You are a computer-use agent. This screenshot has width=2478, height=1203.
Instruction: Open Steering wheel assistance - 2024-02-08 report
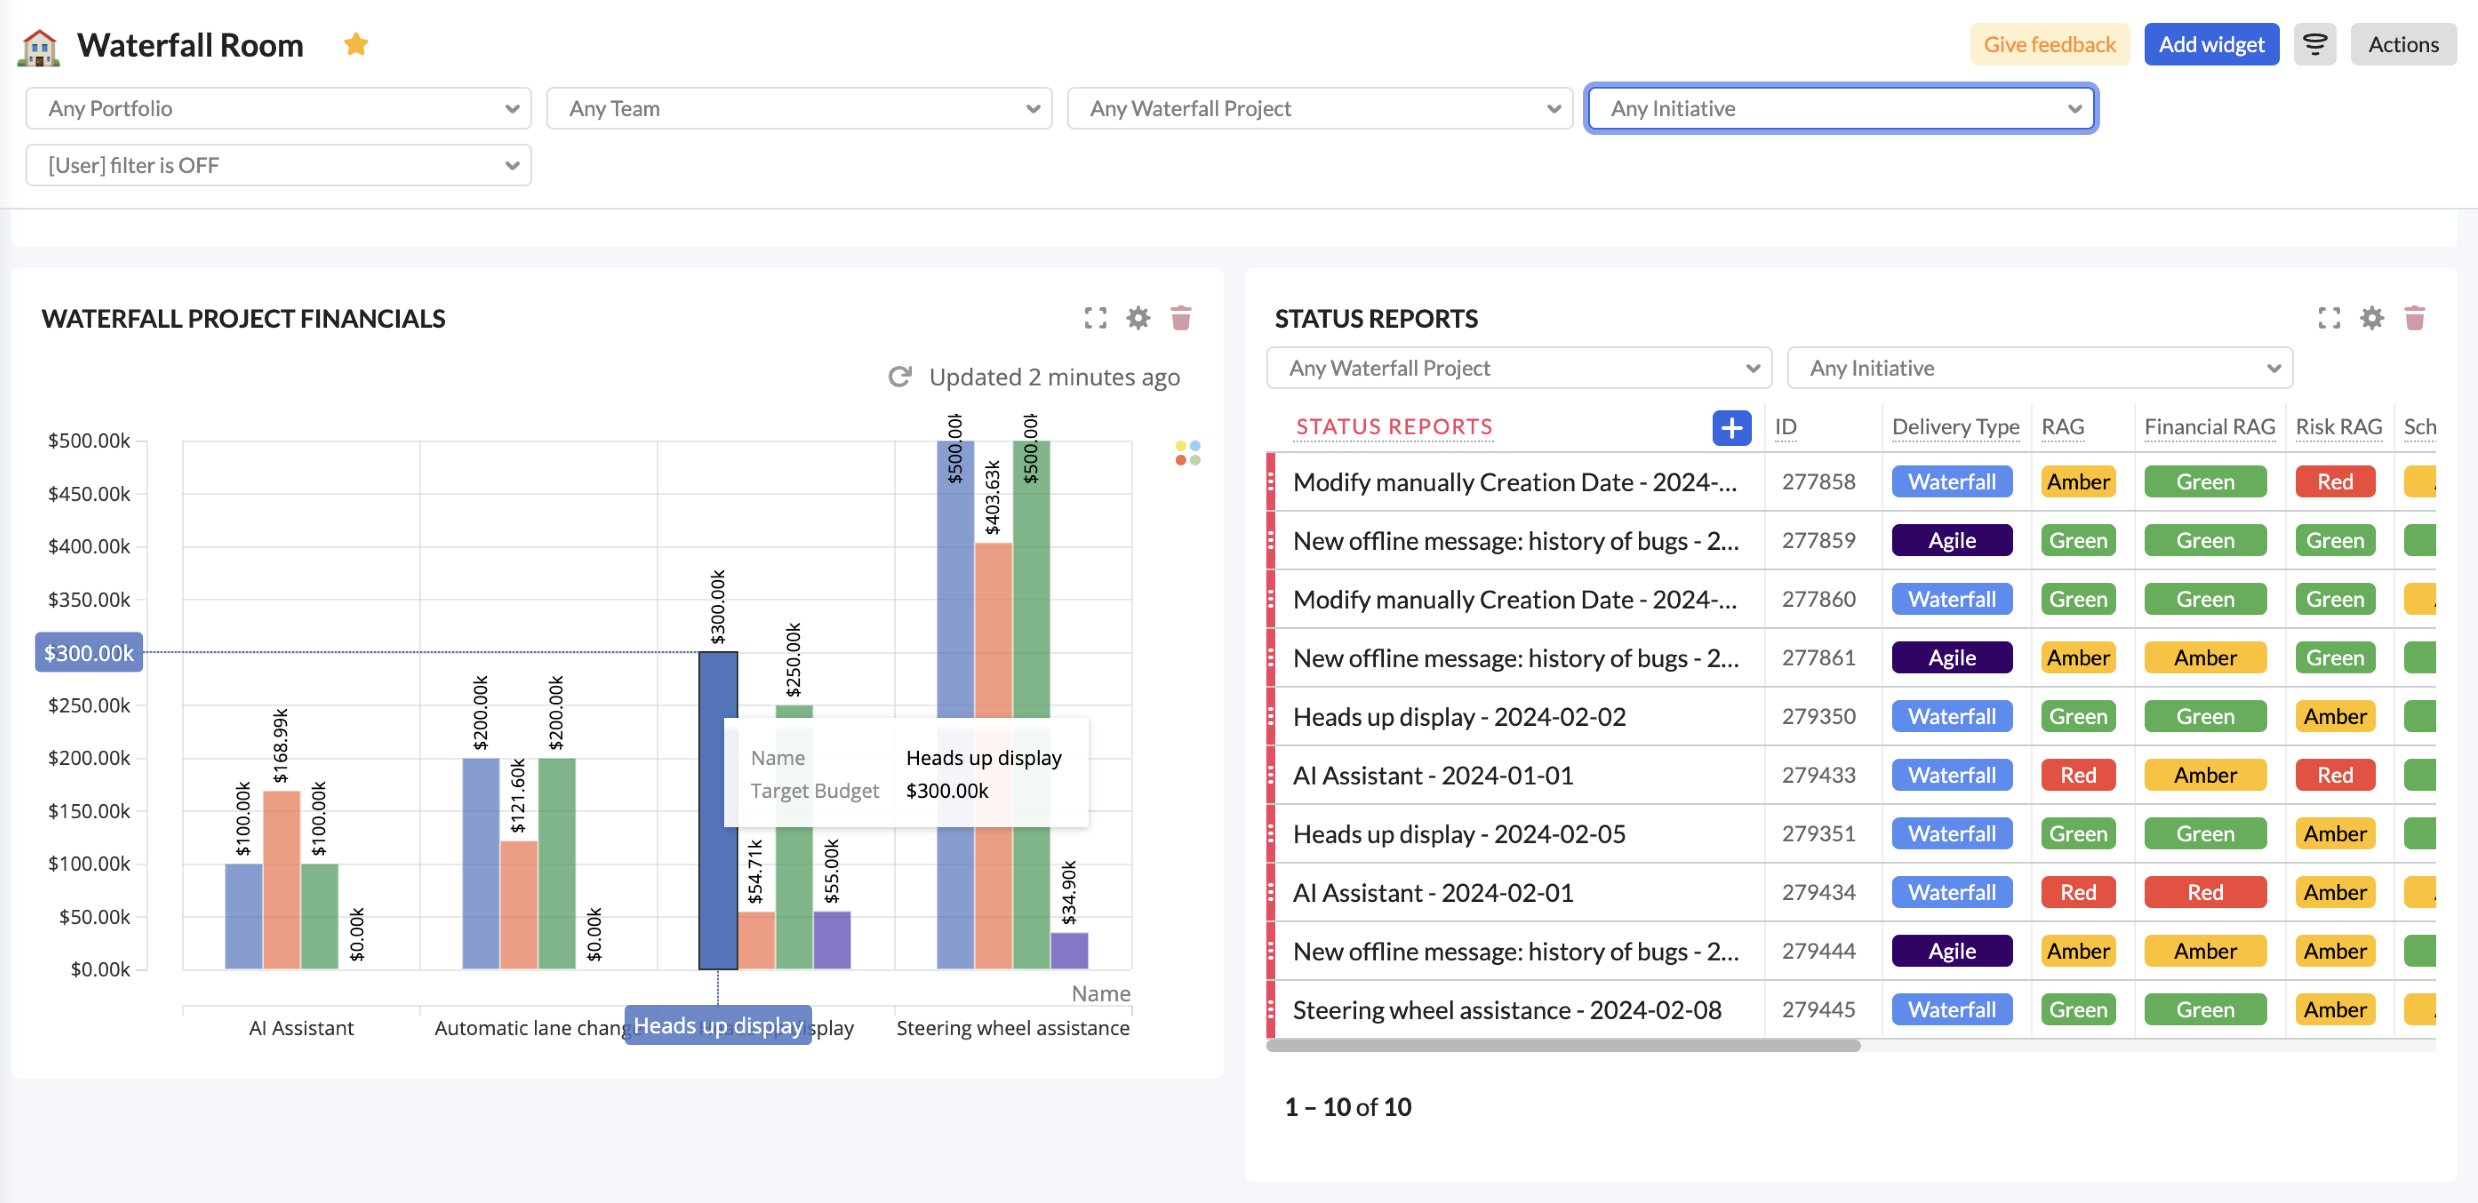tap(1507, 1010)
